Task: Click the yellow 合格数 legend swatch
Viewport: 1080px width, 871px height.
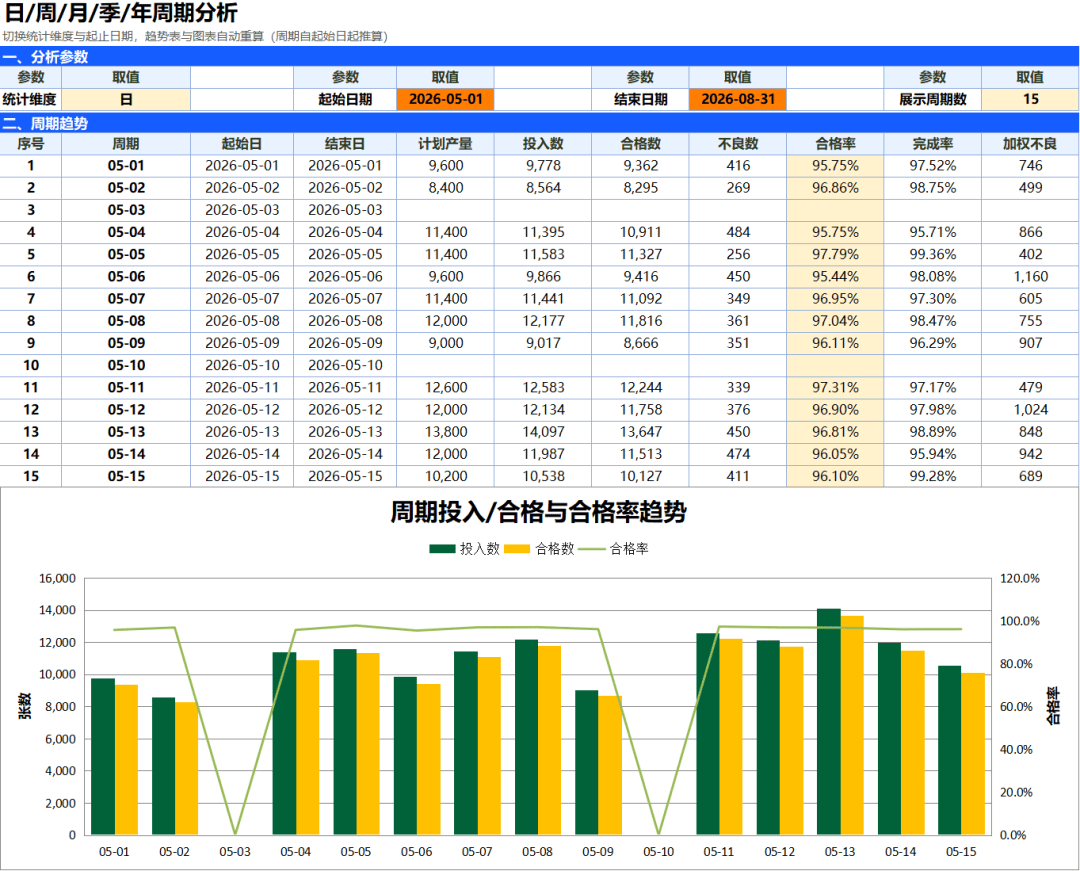Action: (x=517, y=549)
